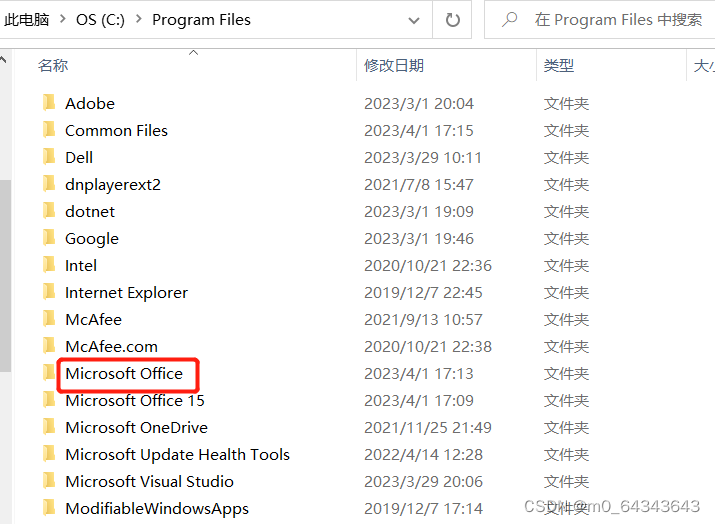Select the McAfee.com folder name

pos(111,346)
